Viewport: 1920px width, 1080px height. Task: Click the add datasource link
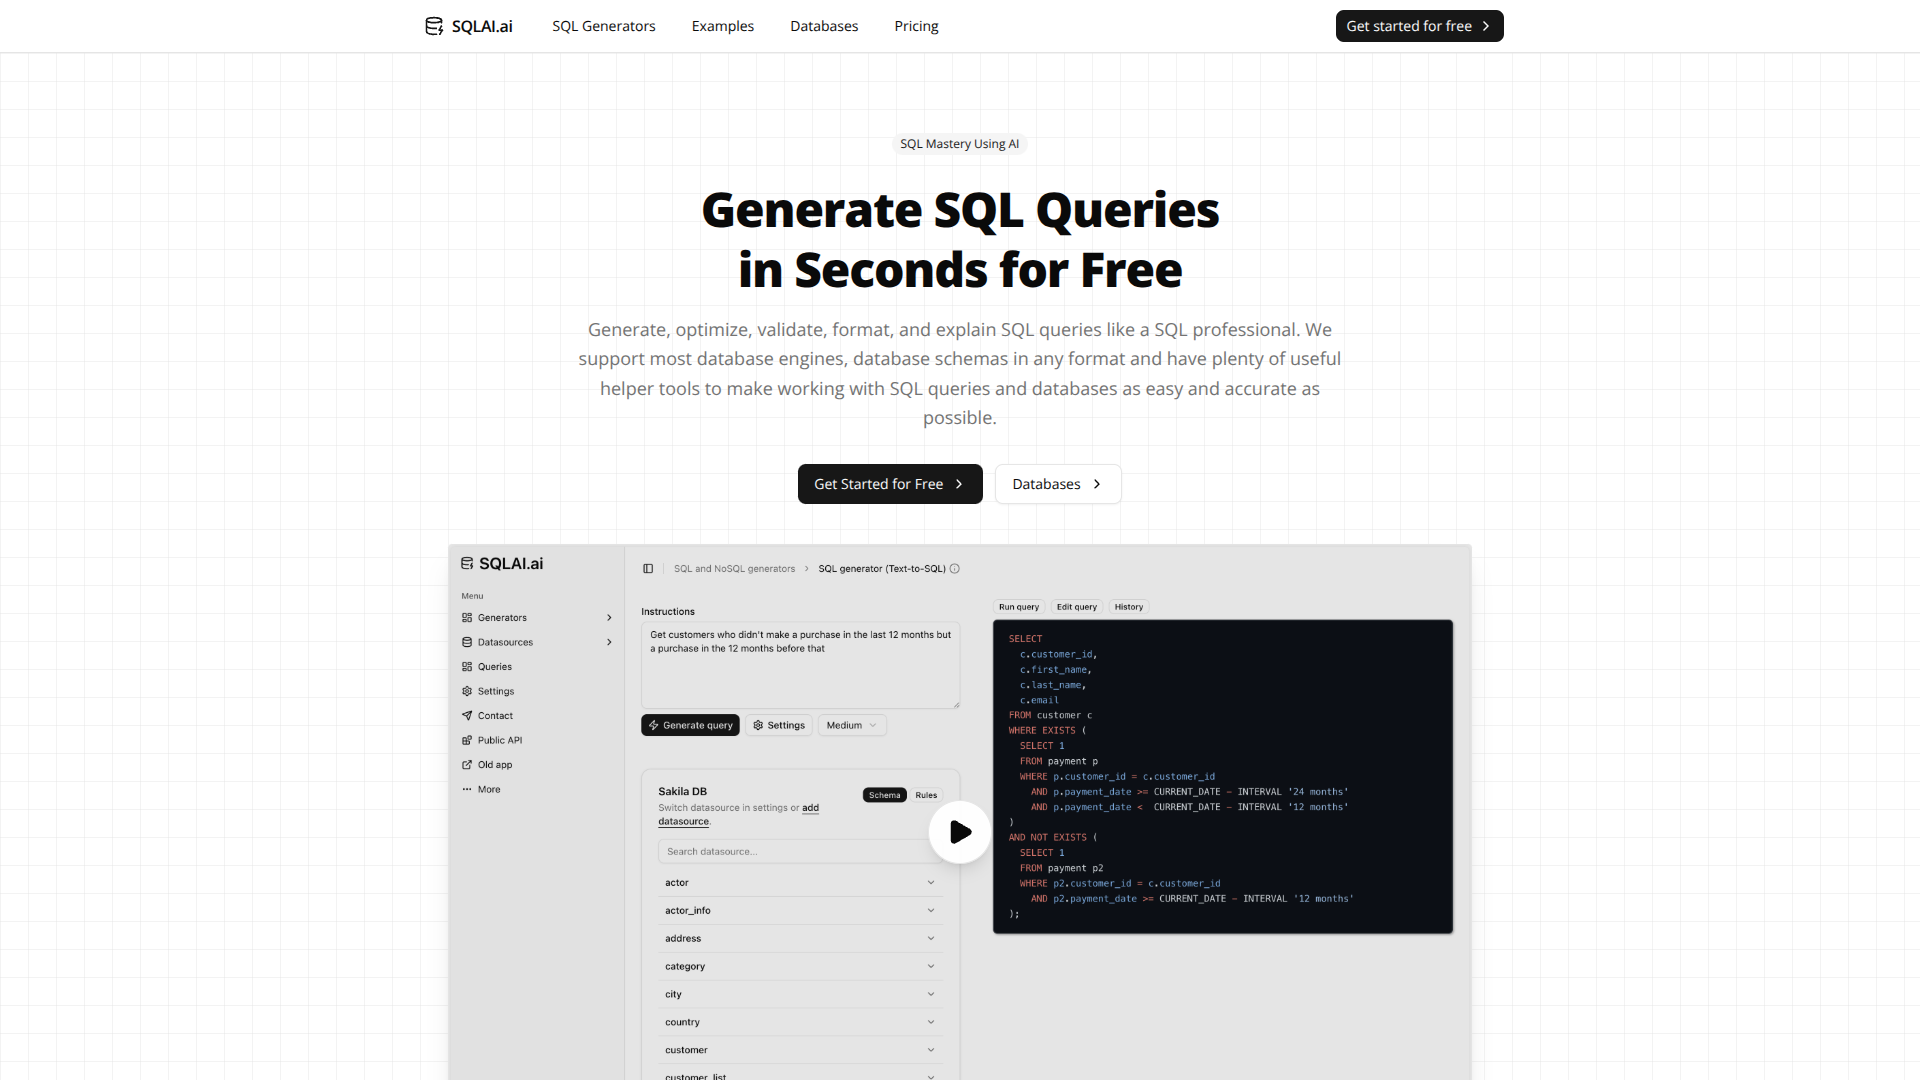(x=739, y=815)
